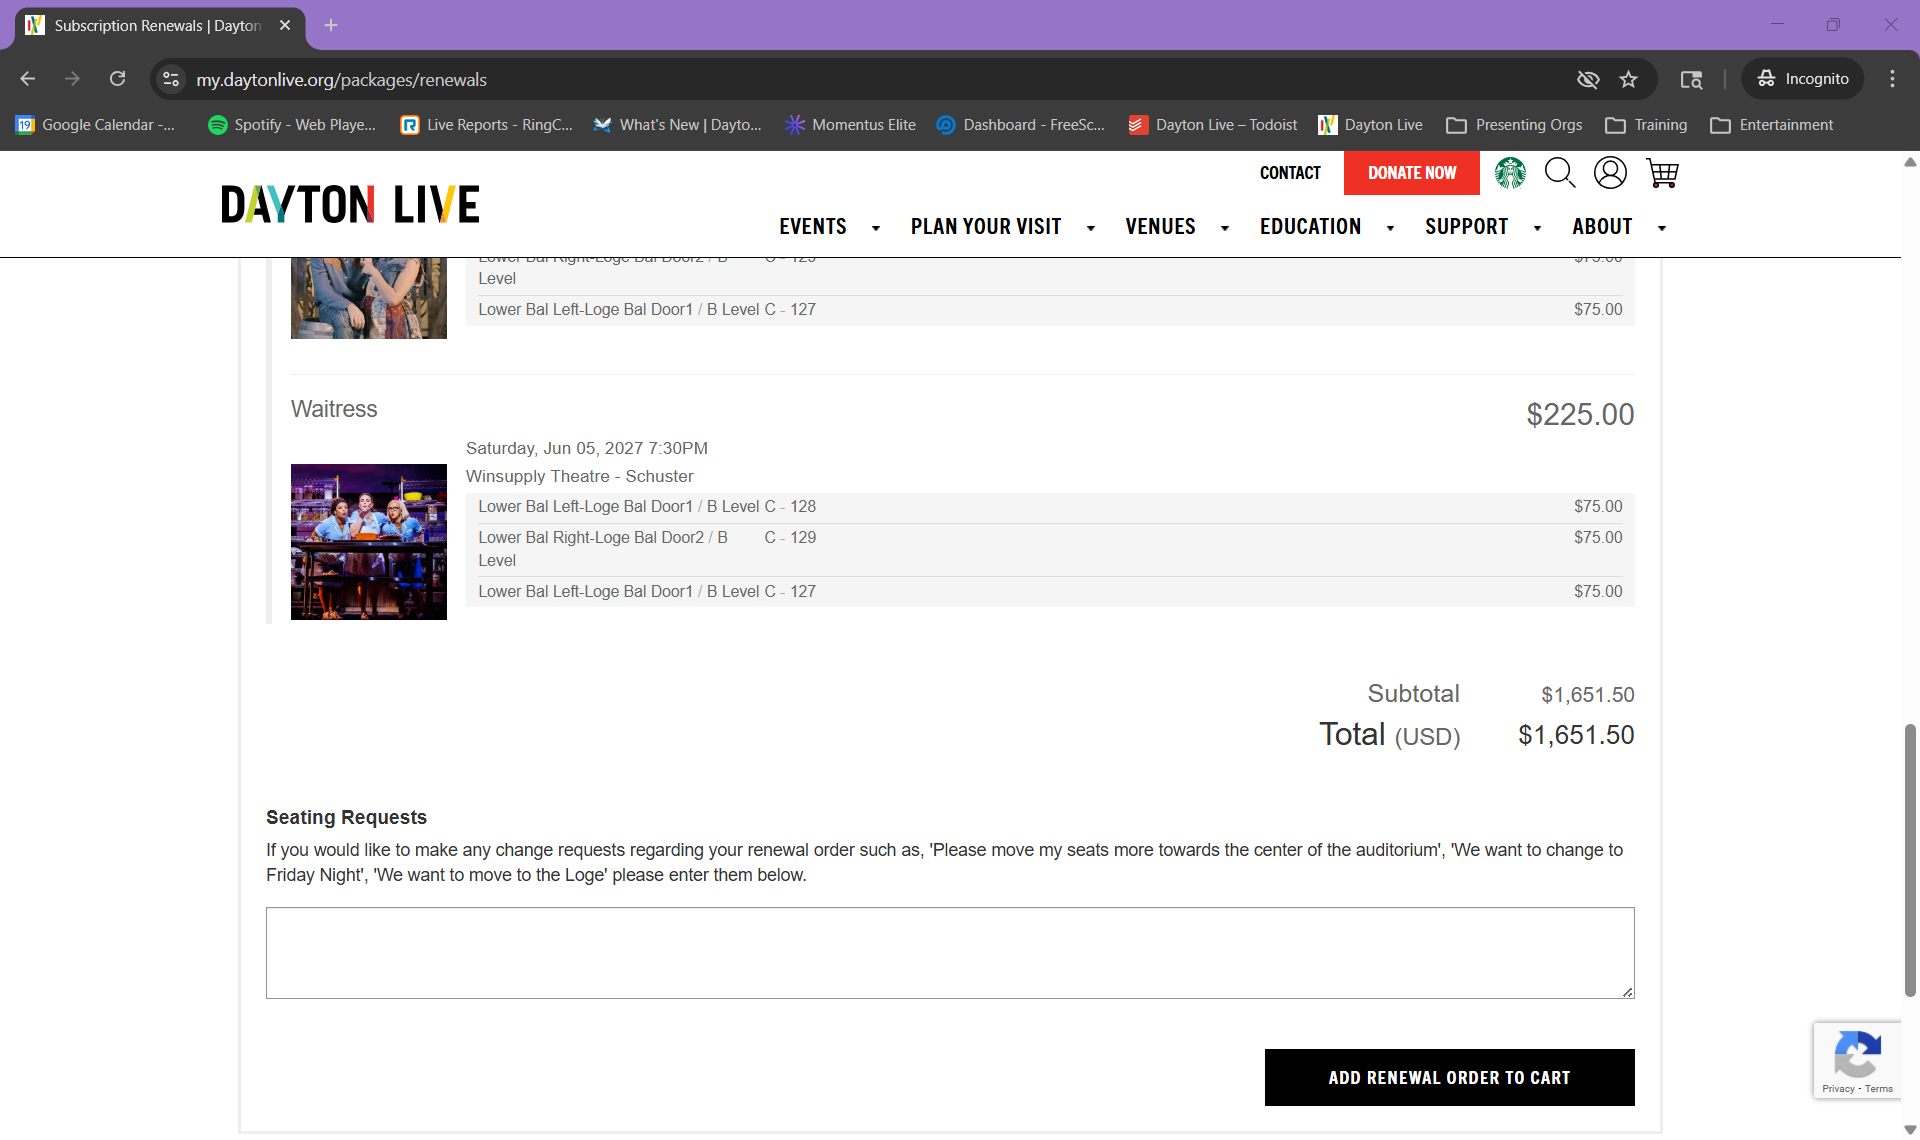The height and width of the screenshot is (1140, 1920).
Task: Expand the Plan Your Visit dropdown arrow
Action: click(1091, 228)
